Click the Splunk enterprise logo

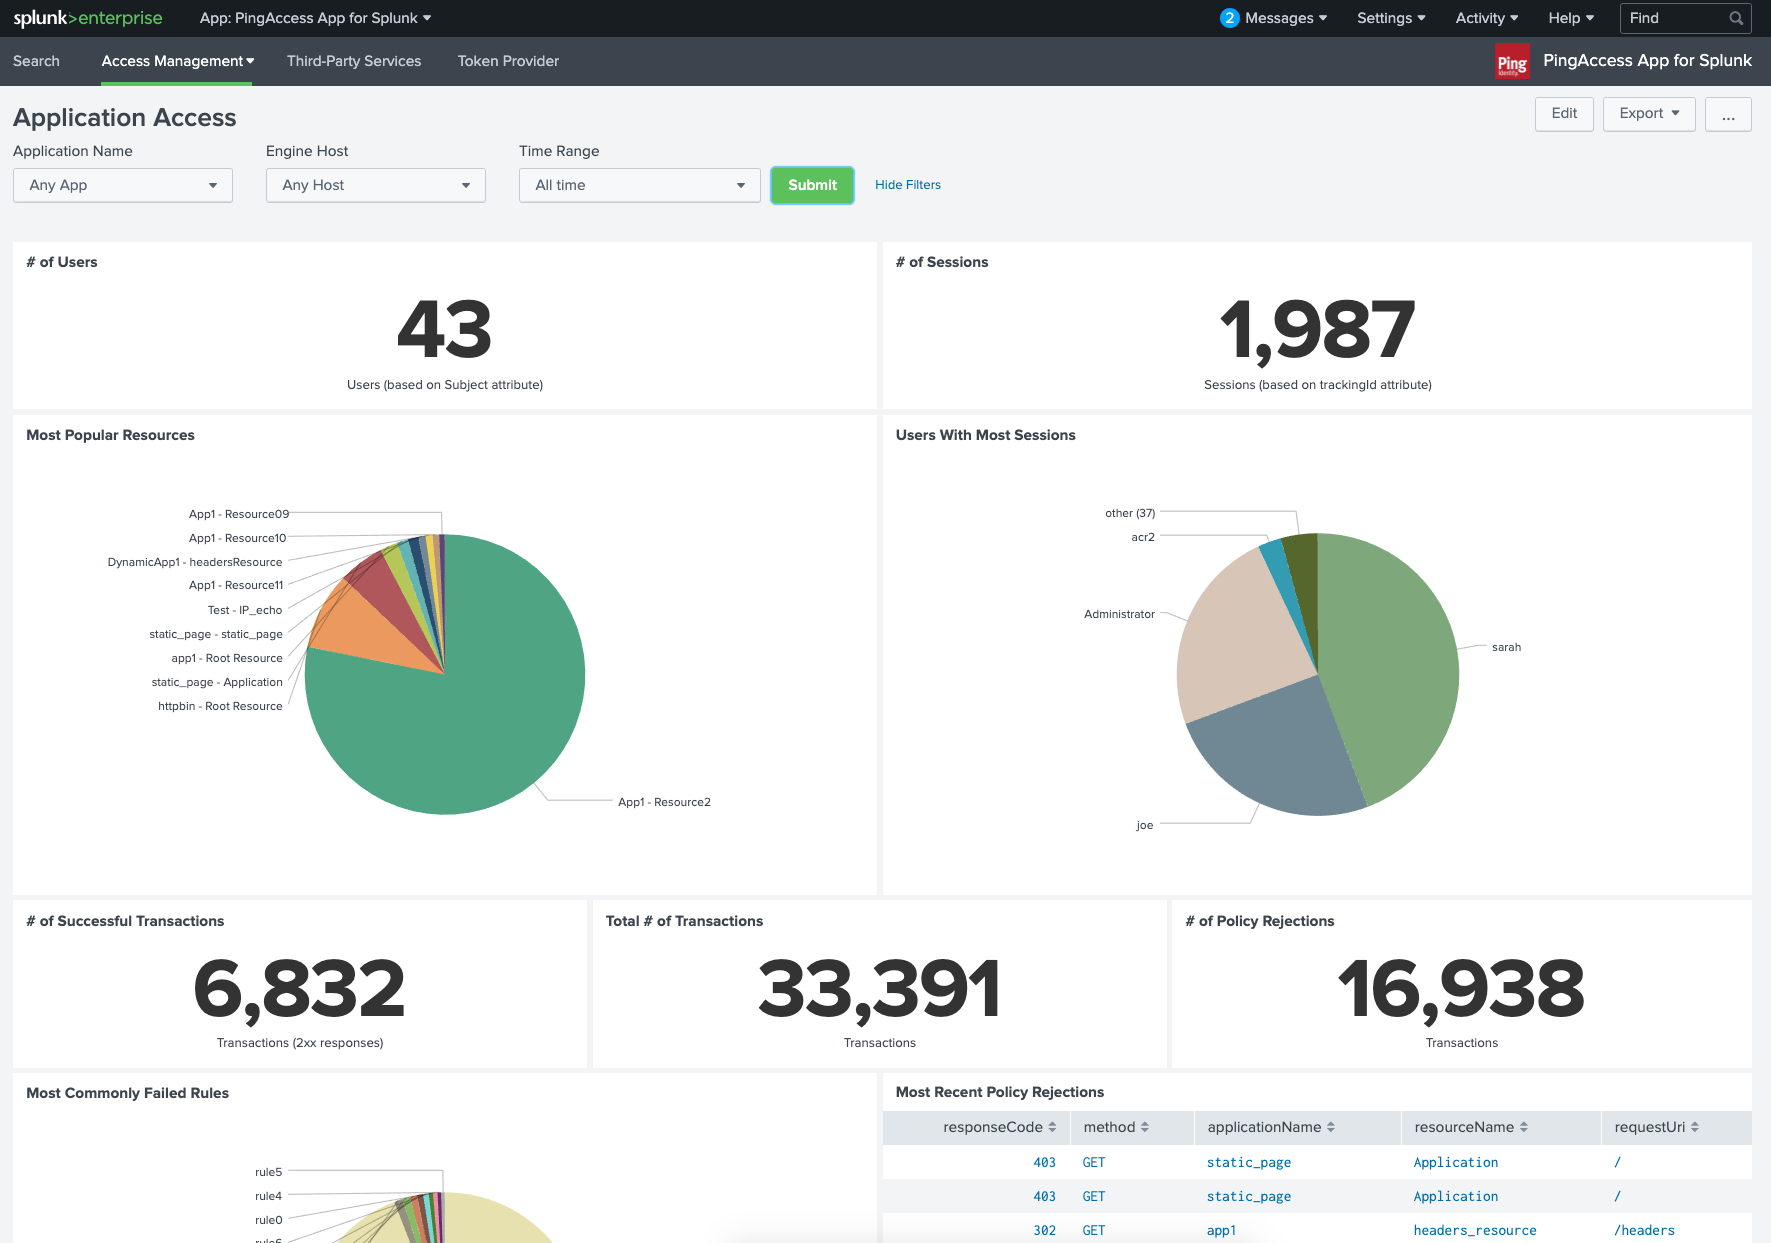point(88,18)
